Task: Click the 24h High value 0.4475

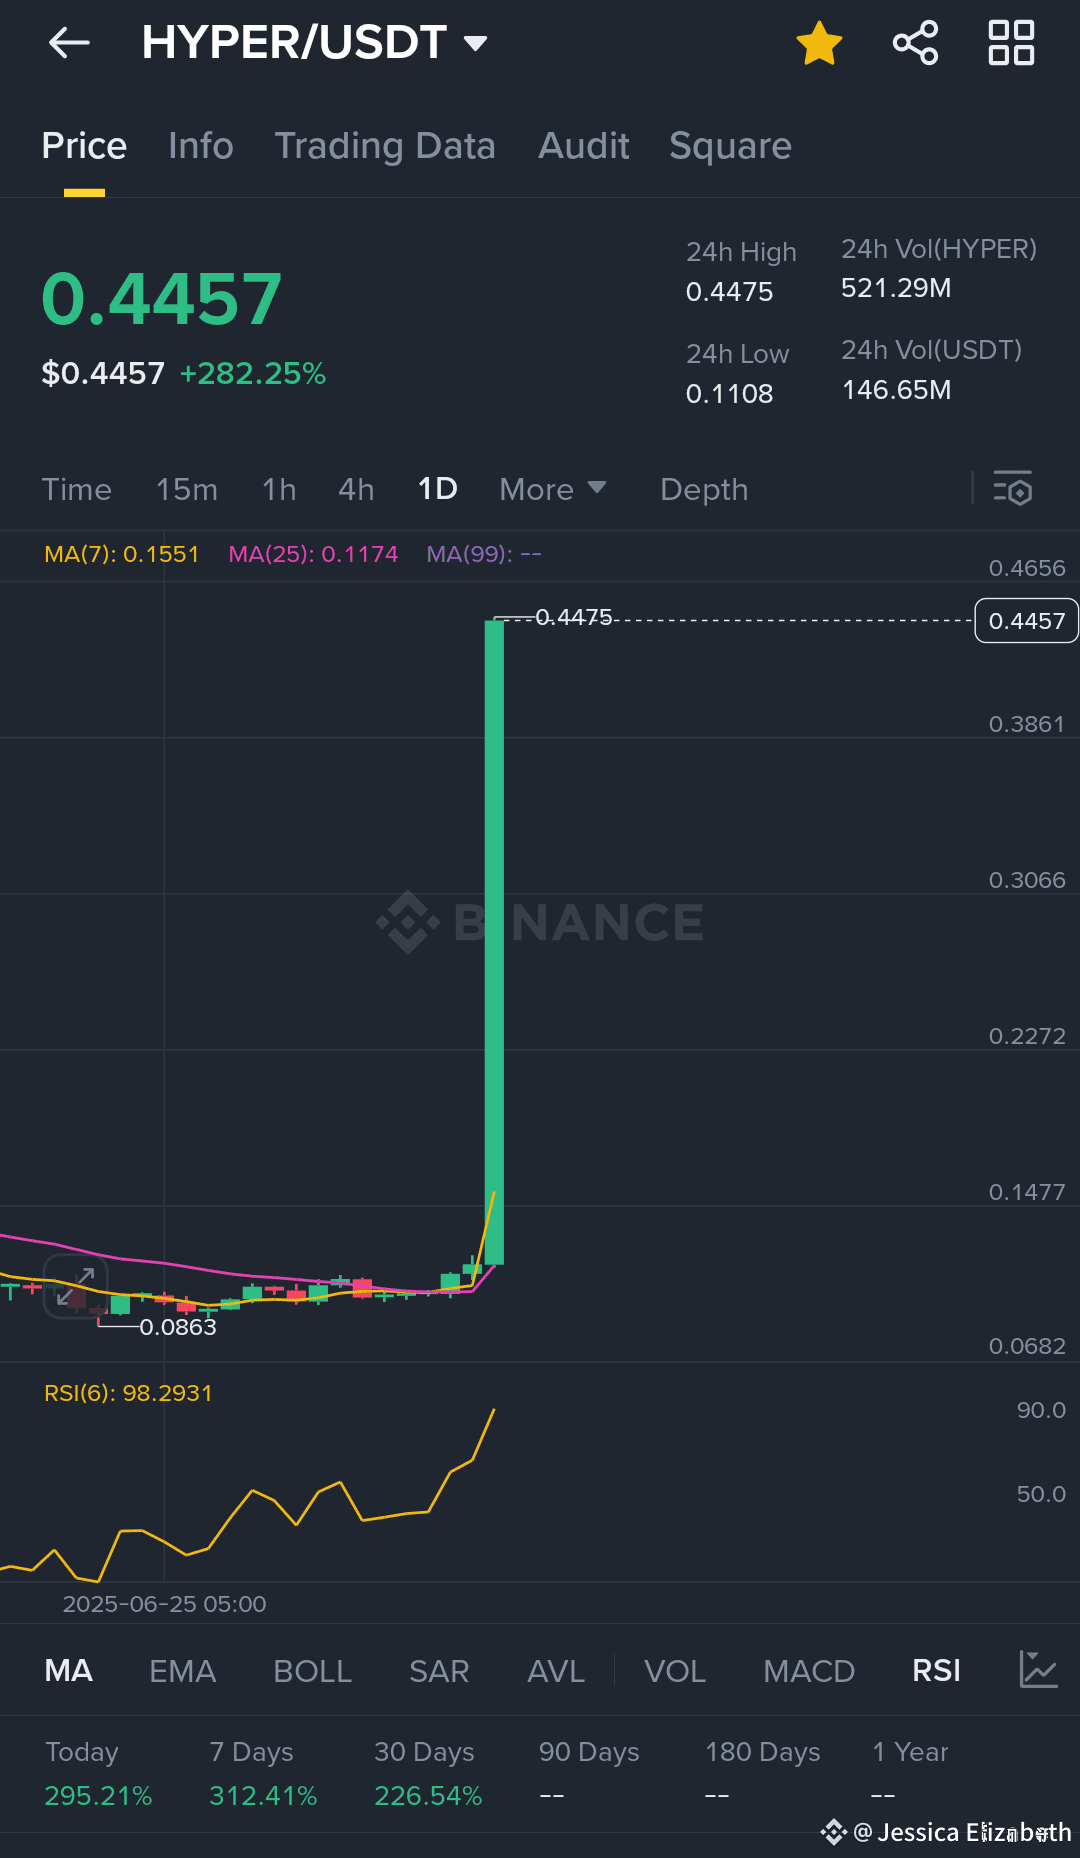Action: pyautogui.click(x=730, y=292)
